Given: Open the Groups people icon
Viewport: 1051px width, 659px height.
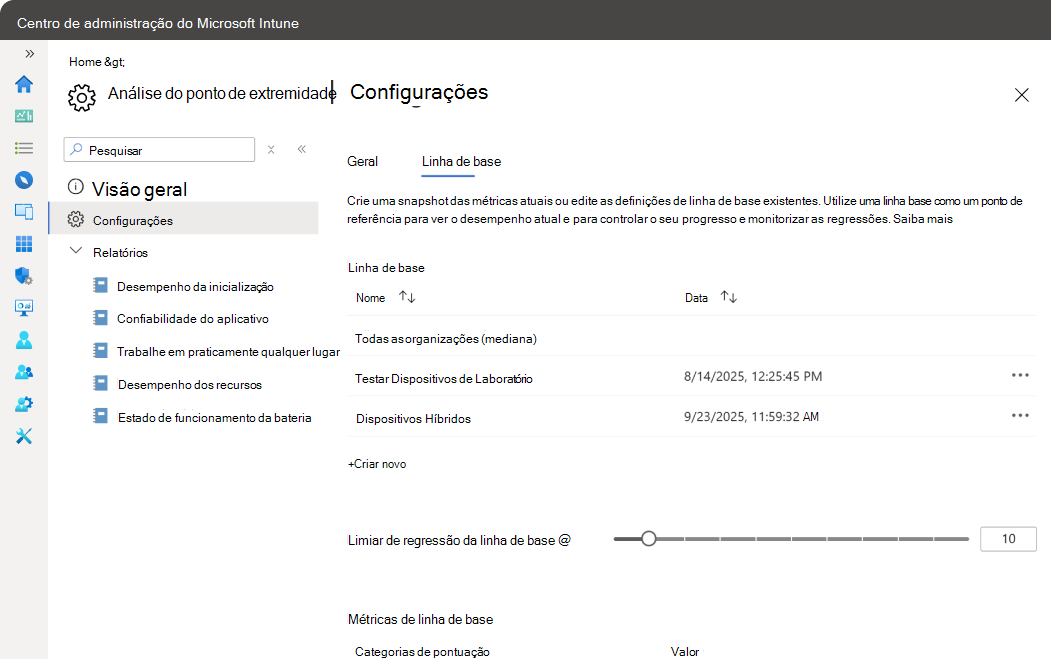Looking at the screenshot, I should (23, 372).
